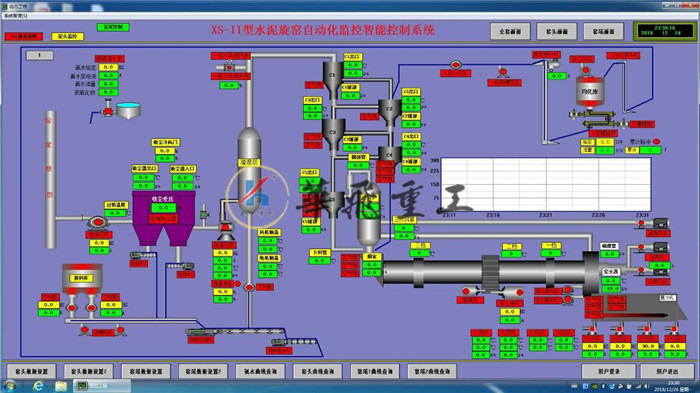700x393 pixels.
Task: Click the 用户登录 button
Action: [x=608, y=371]
